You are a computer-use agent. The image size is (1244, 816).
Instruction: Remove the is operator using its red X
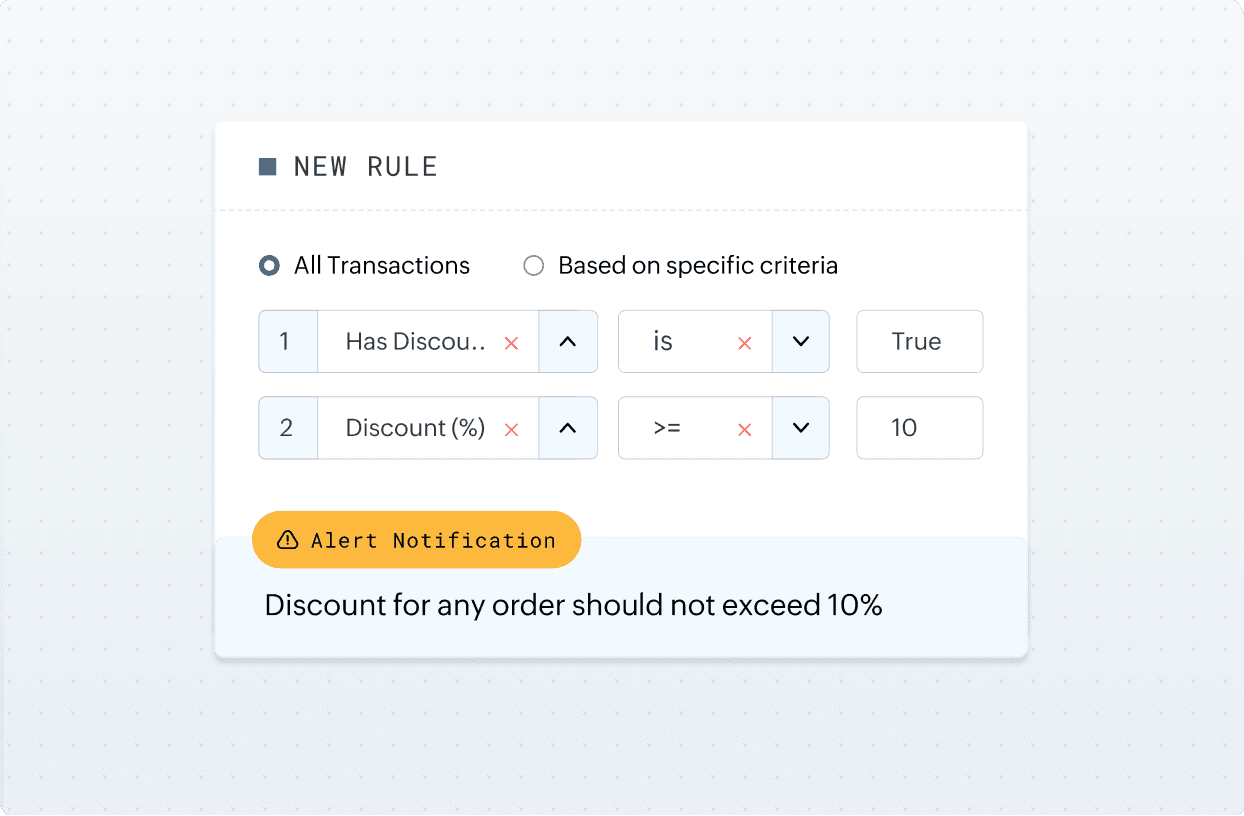click(744, 343)
